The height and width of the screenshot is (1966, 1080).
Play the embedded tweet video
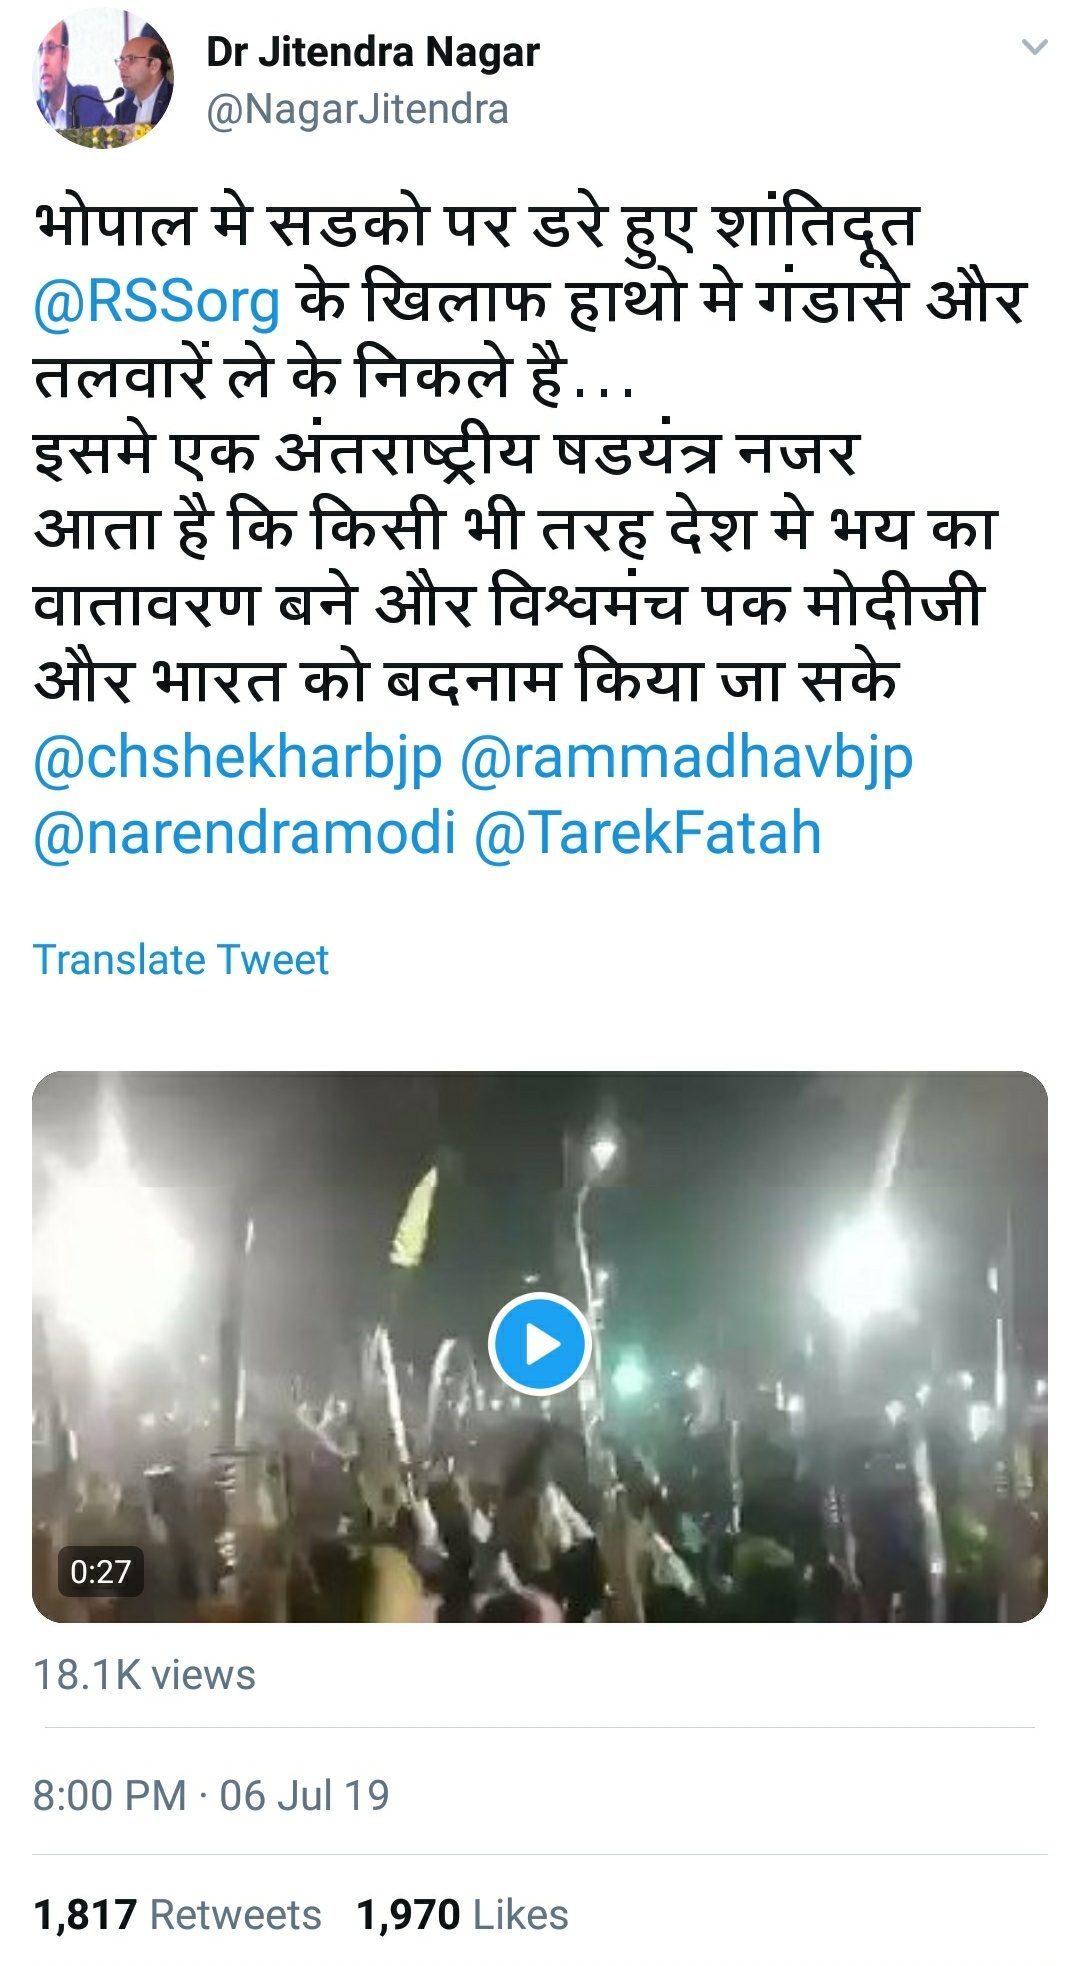click(540, 1344)
